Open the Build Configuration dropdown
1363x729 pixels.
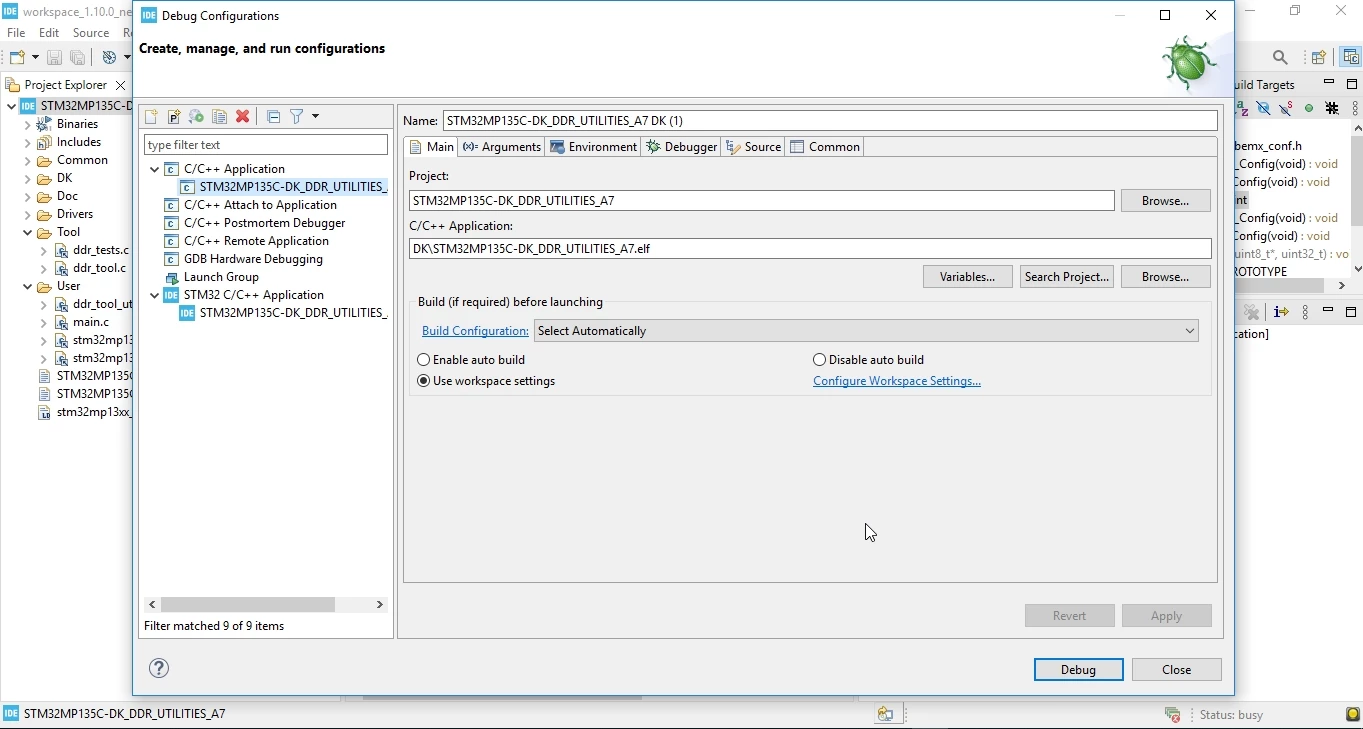[x=867, y=331]
